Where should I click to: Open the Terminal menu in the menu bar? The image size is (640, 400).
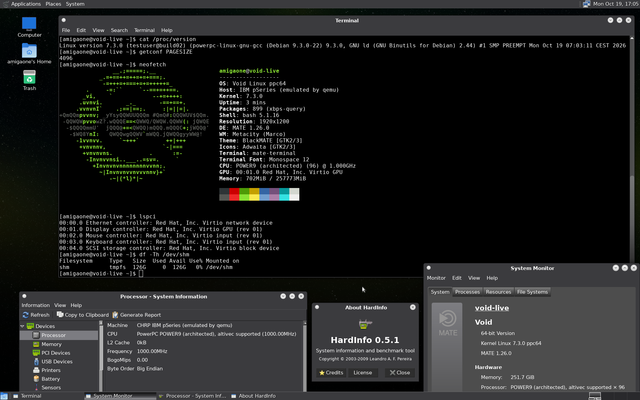tap(144, 30)
